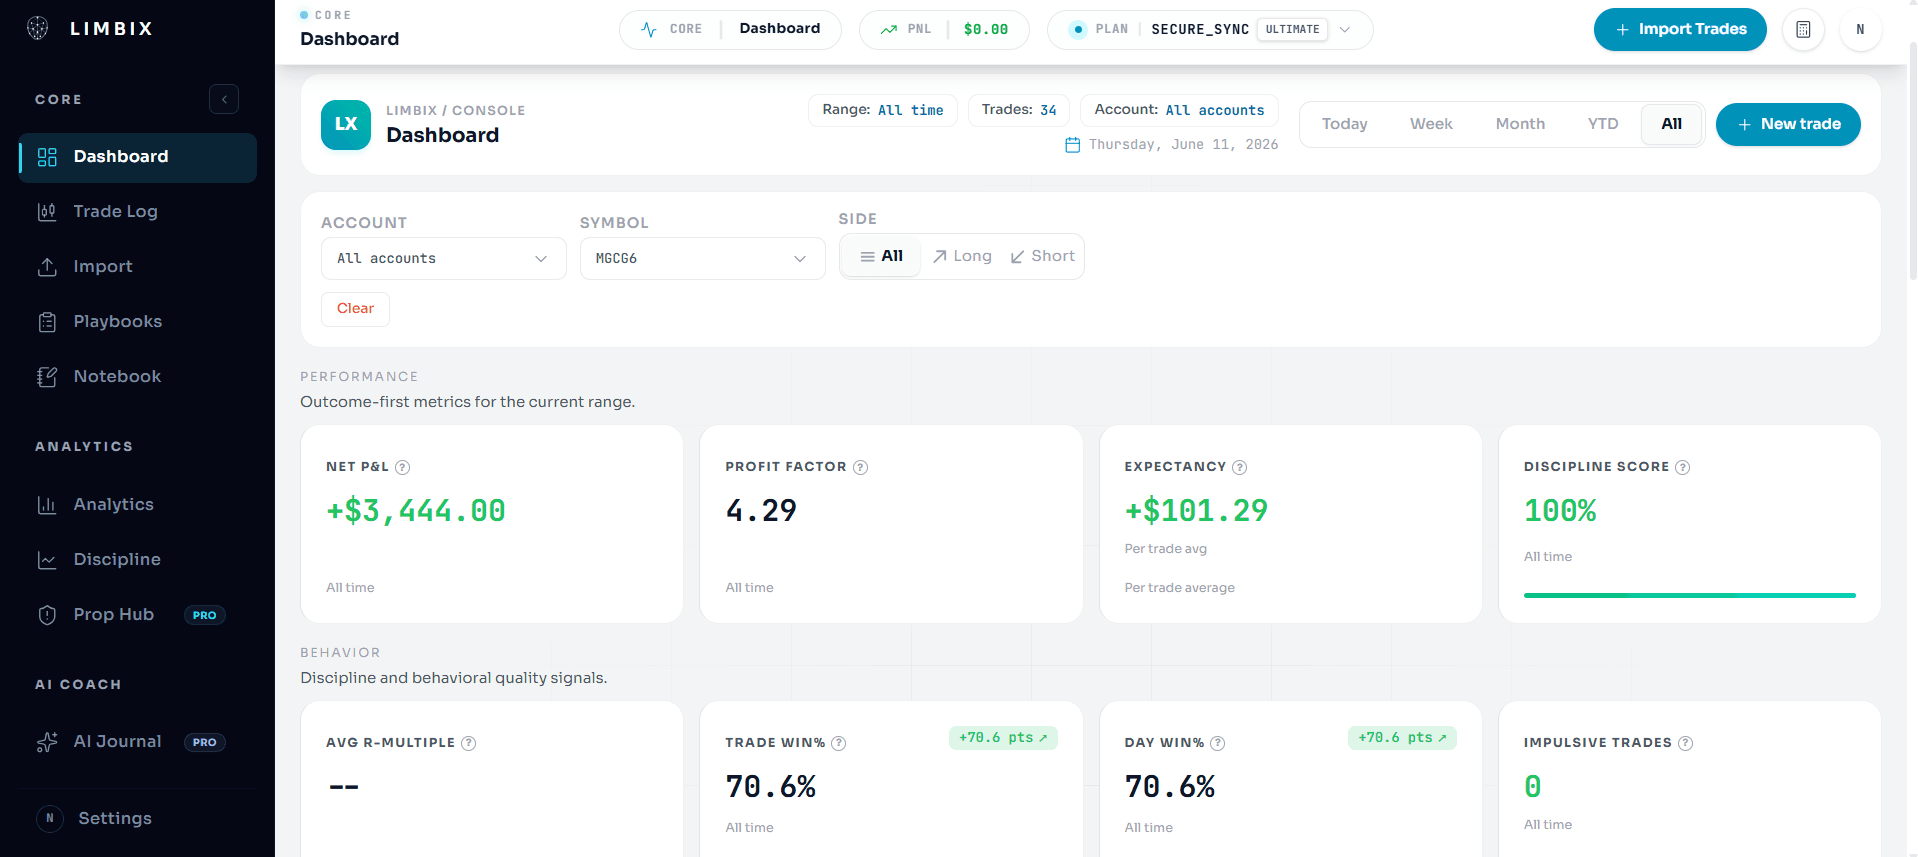Click the Trade Win% help icon
This screenshot has width=1918, height=857.
coord(839,743)
